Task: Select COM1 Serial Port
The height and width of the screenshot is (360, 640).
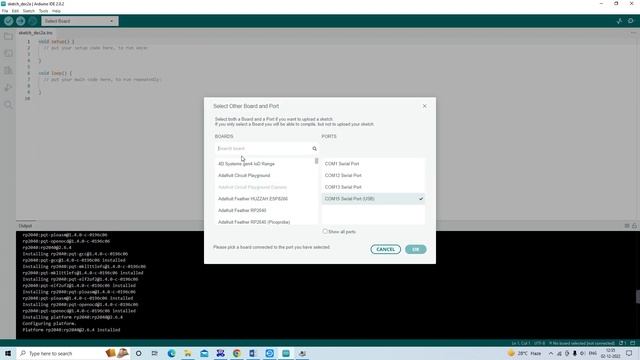Action: [373, 164]
